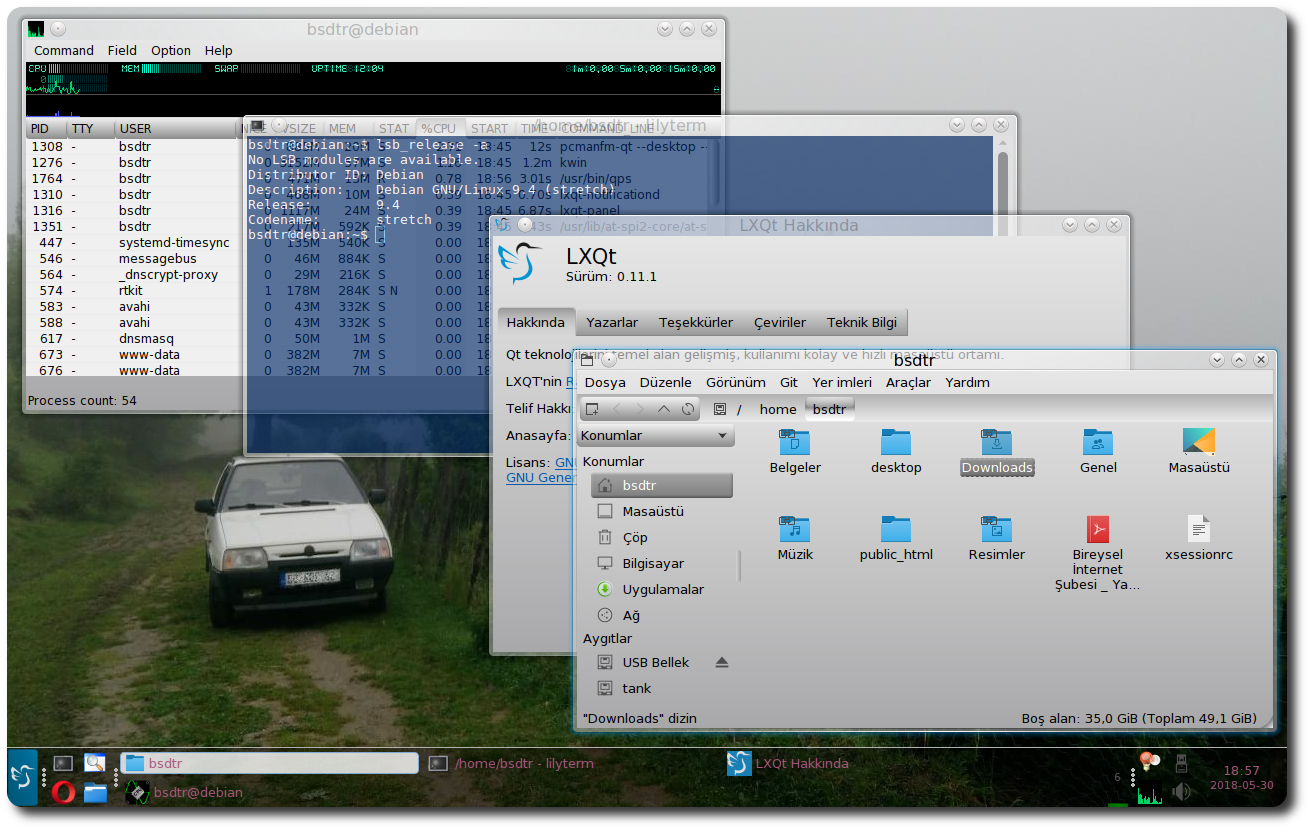
Task: Open Uygulamalar in the sidebar
Action: (661, 589)
